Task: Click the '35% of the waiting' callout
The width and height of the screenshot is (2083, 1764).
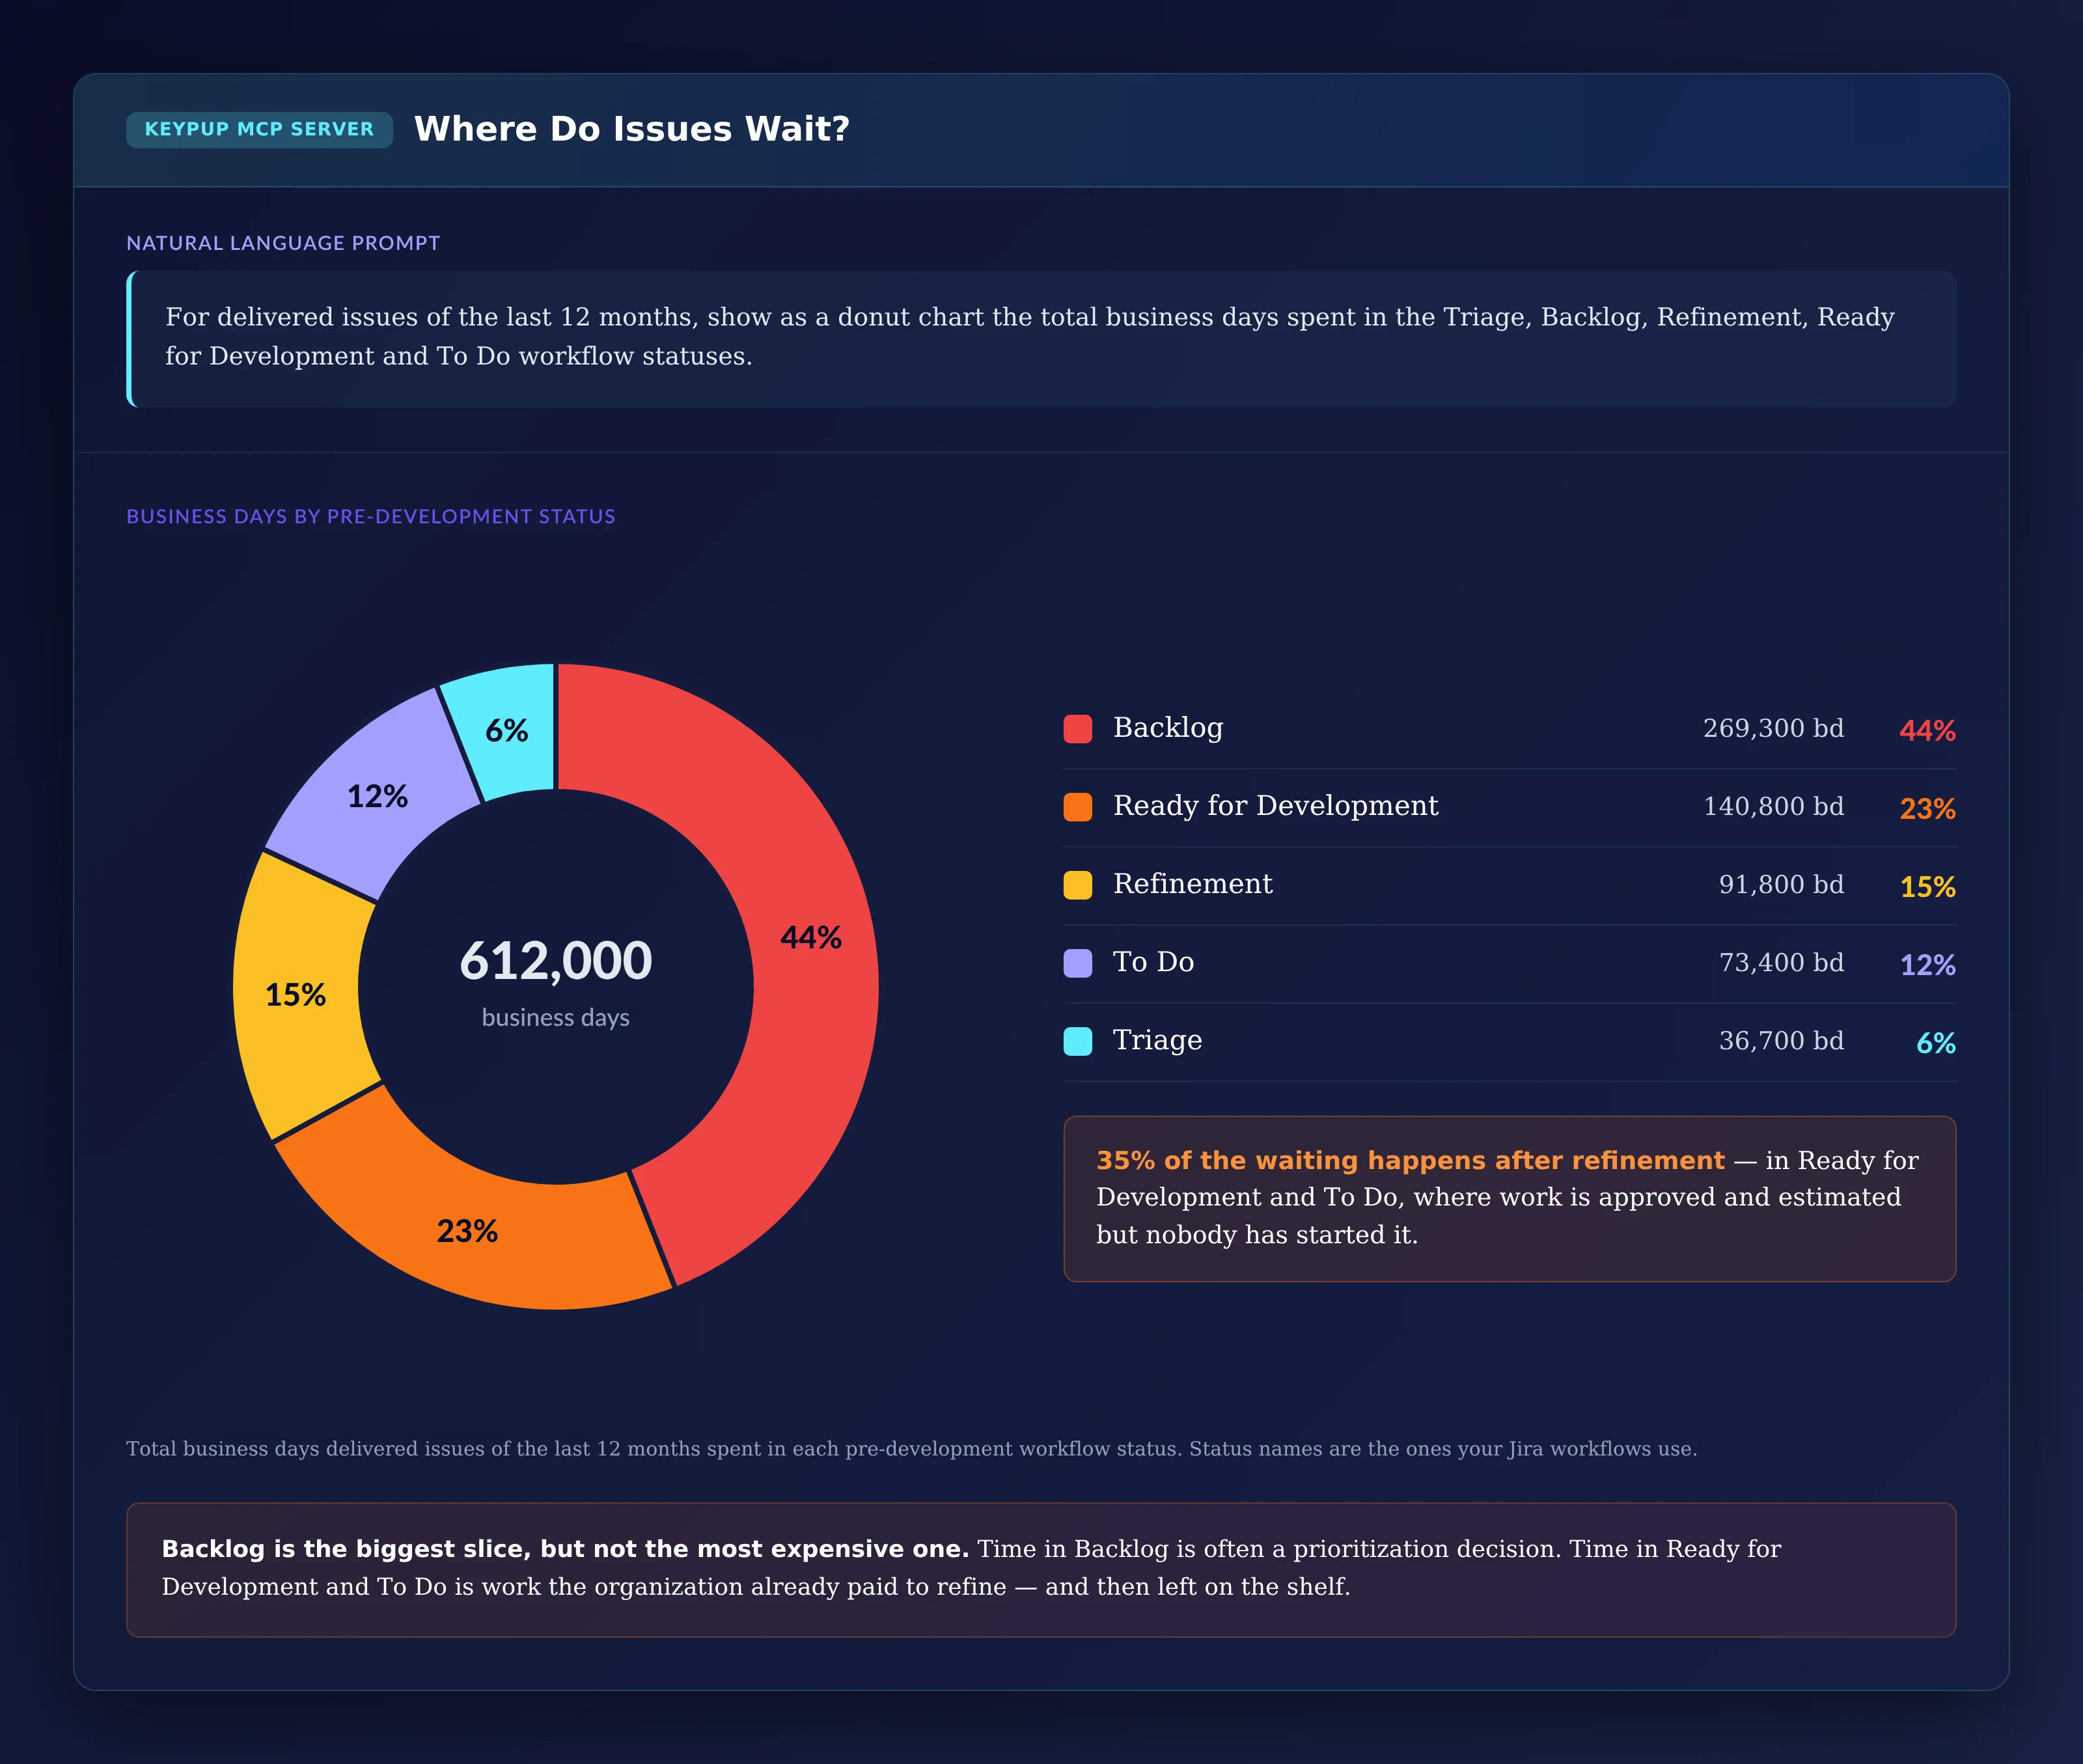Action: click(1510, 1198)
